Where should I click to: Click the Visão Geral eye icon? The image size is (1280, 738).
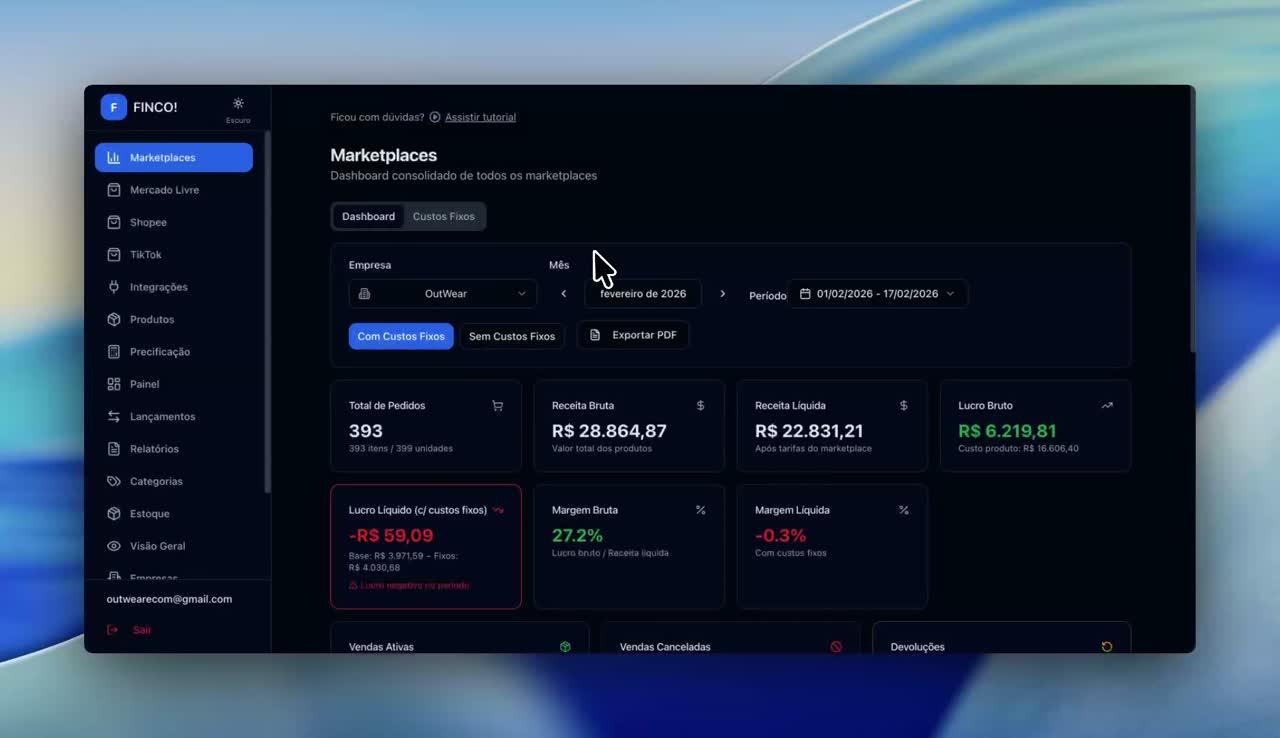[114, 546]
